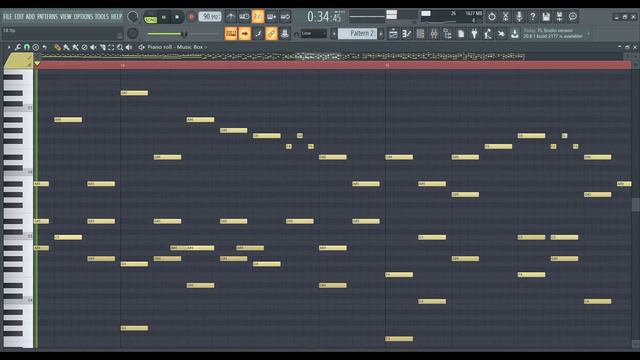
Task: Go to next pattern with right arrow
Action: 381,33
